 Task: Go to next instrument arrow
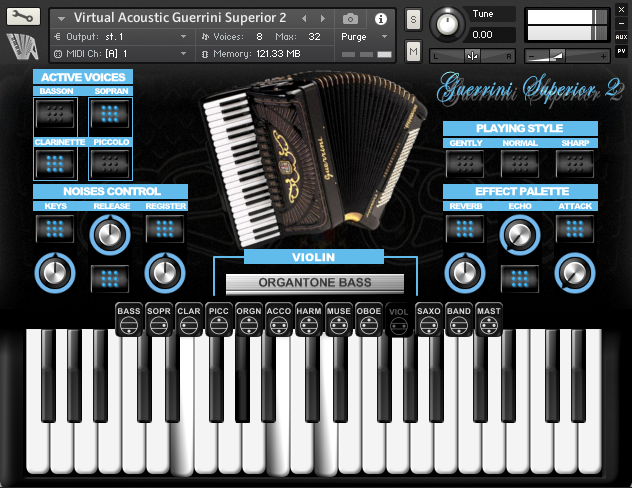(322, 19)
